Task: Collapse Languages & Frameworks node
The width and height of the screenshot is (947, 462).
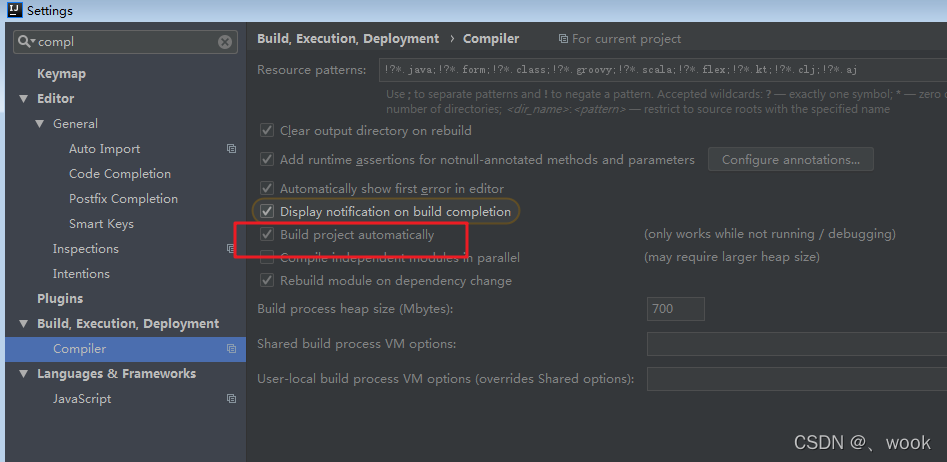Action: click(x=24, y=374)
